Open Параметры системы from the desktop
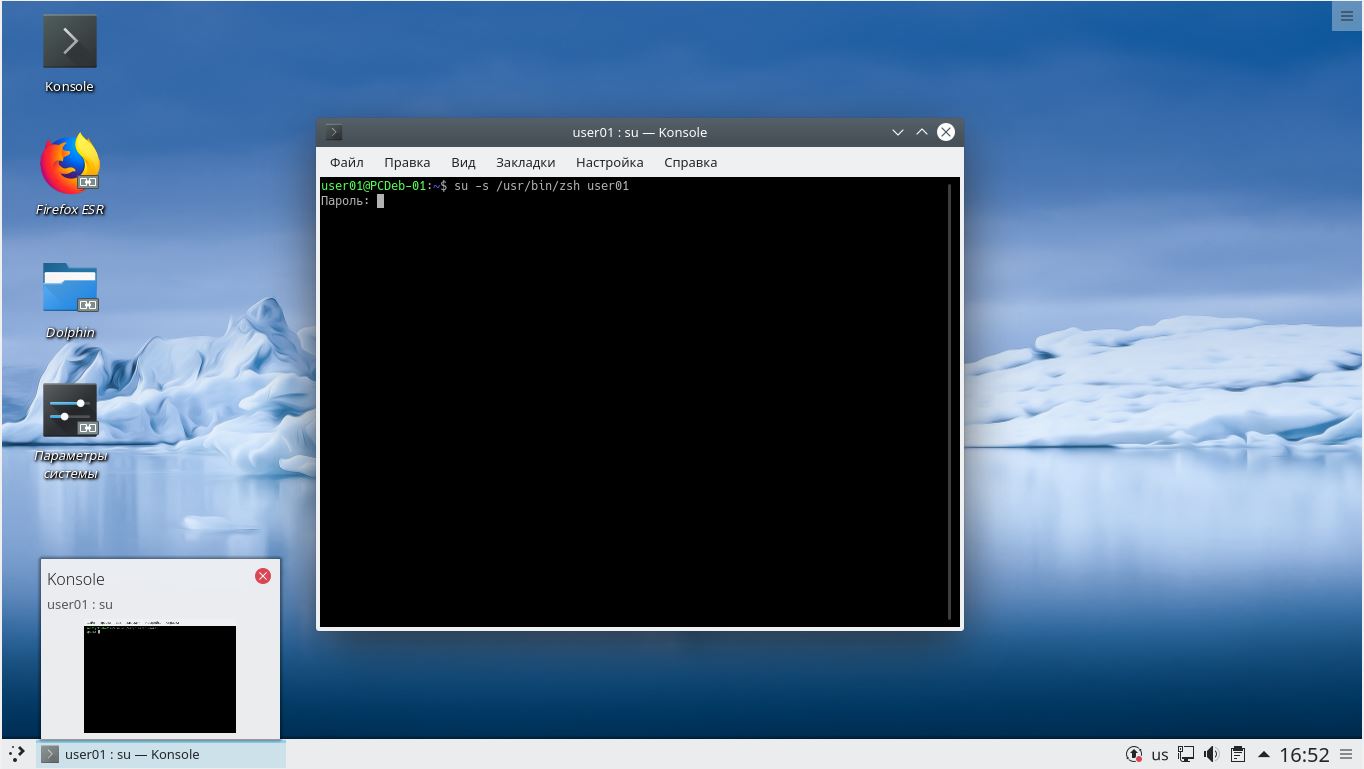The image size is (1364, 769). tap(69, 411)
